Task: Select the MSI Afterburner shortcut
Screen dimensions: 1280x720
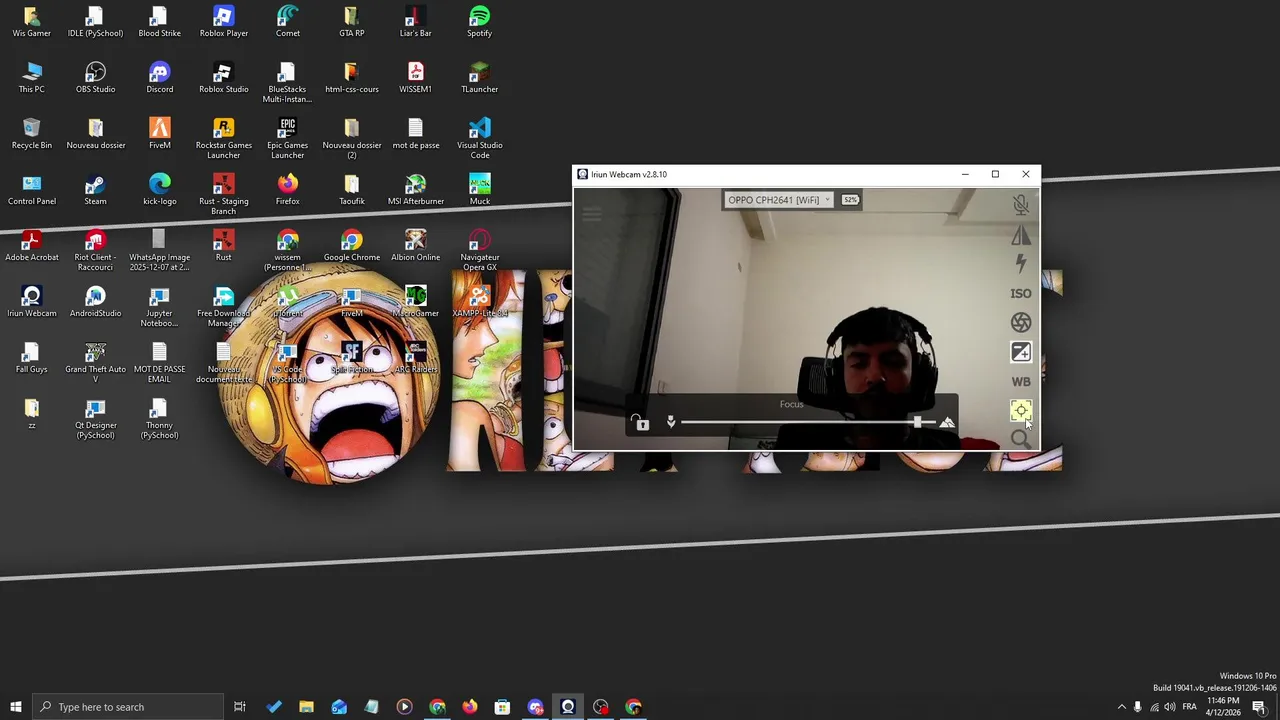Action: click(x=415, y=190)
